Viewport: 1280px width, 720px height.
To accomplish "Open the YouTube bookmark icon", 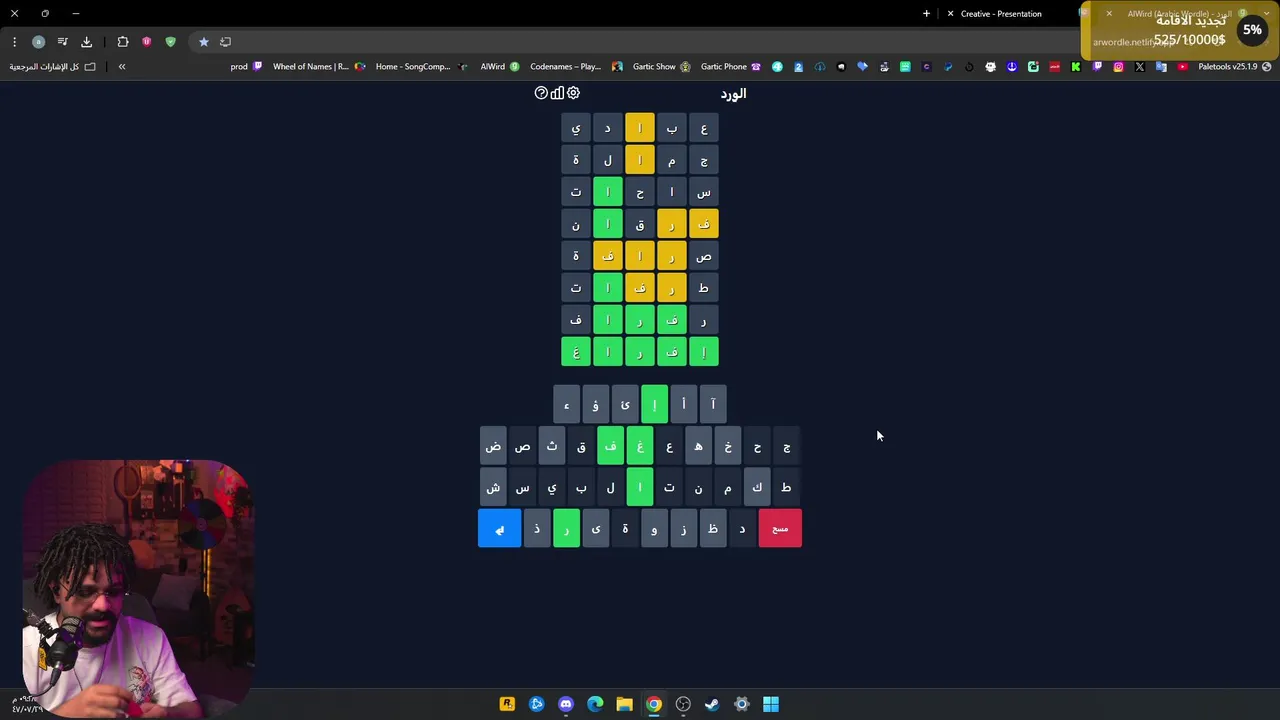I will (x=1182, y=67).
